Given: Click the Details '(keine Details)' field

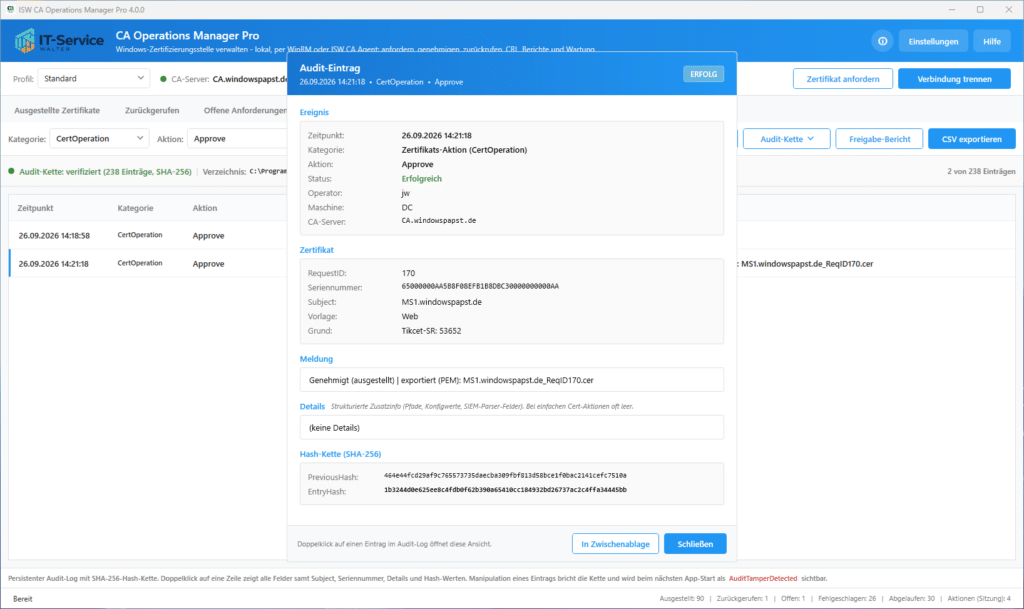Looking at the screenshot, I should pyautogui.click(x=511, y=428).
